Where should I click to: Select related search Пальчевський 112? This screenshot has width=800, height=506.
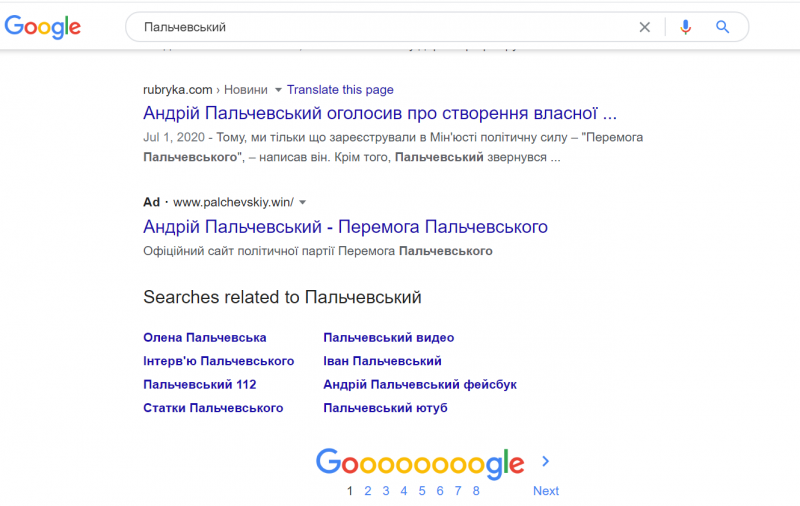pos(200,385)
